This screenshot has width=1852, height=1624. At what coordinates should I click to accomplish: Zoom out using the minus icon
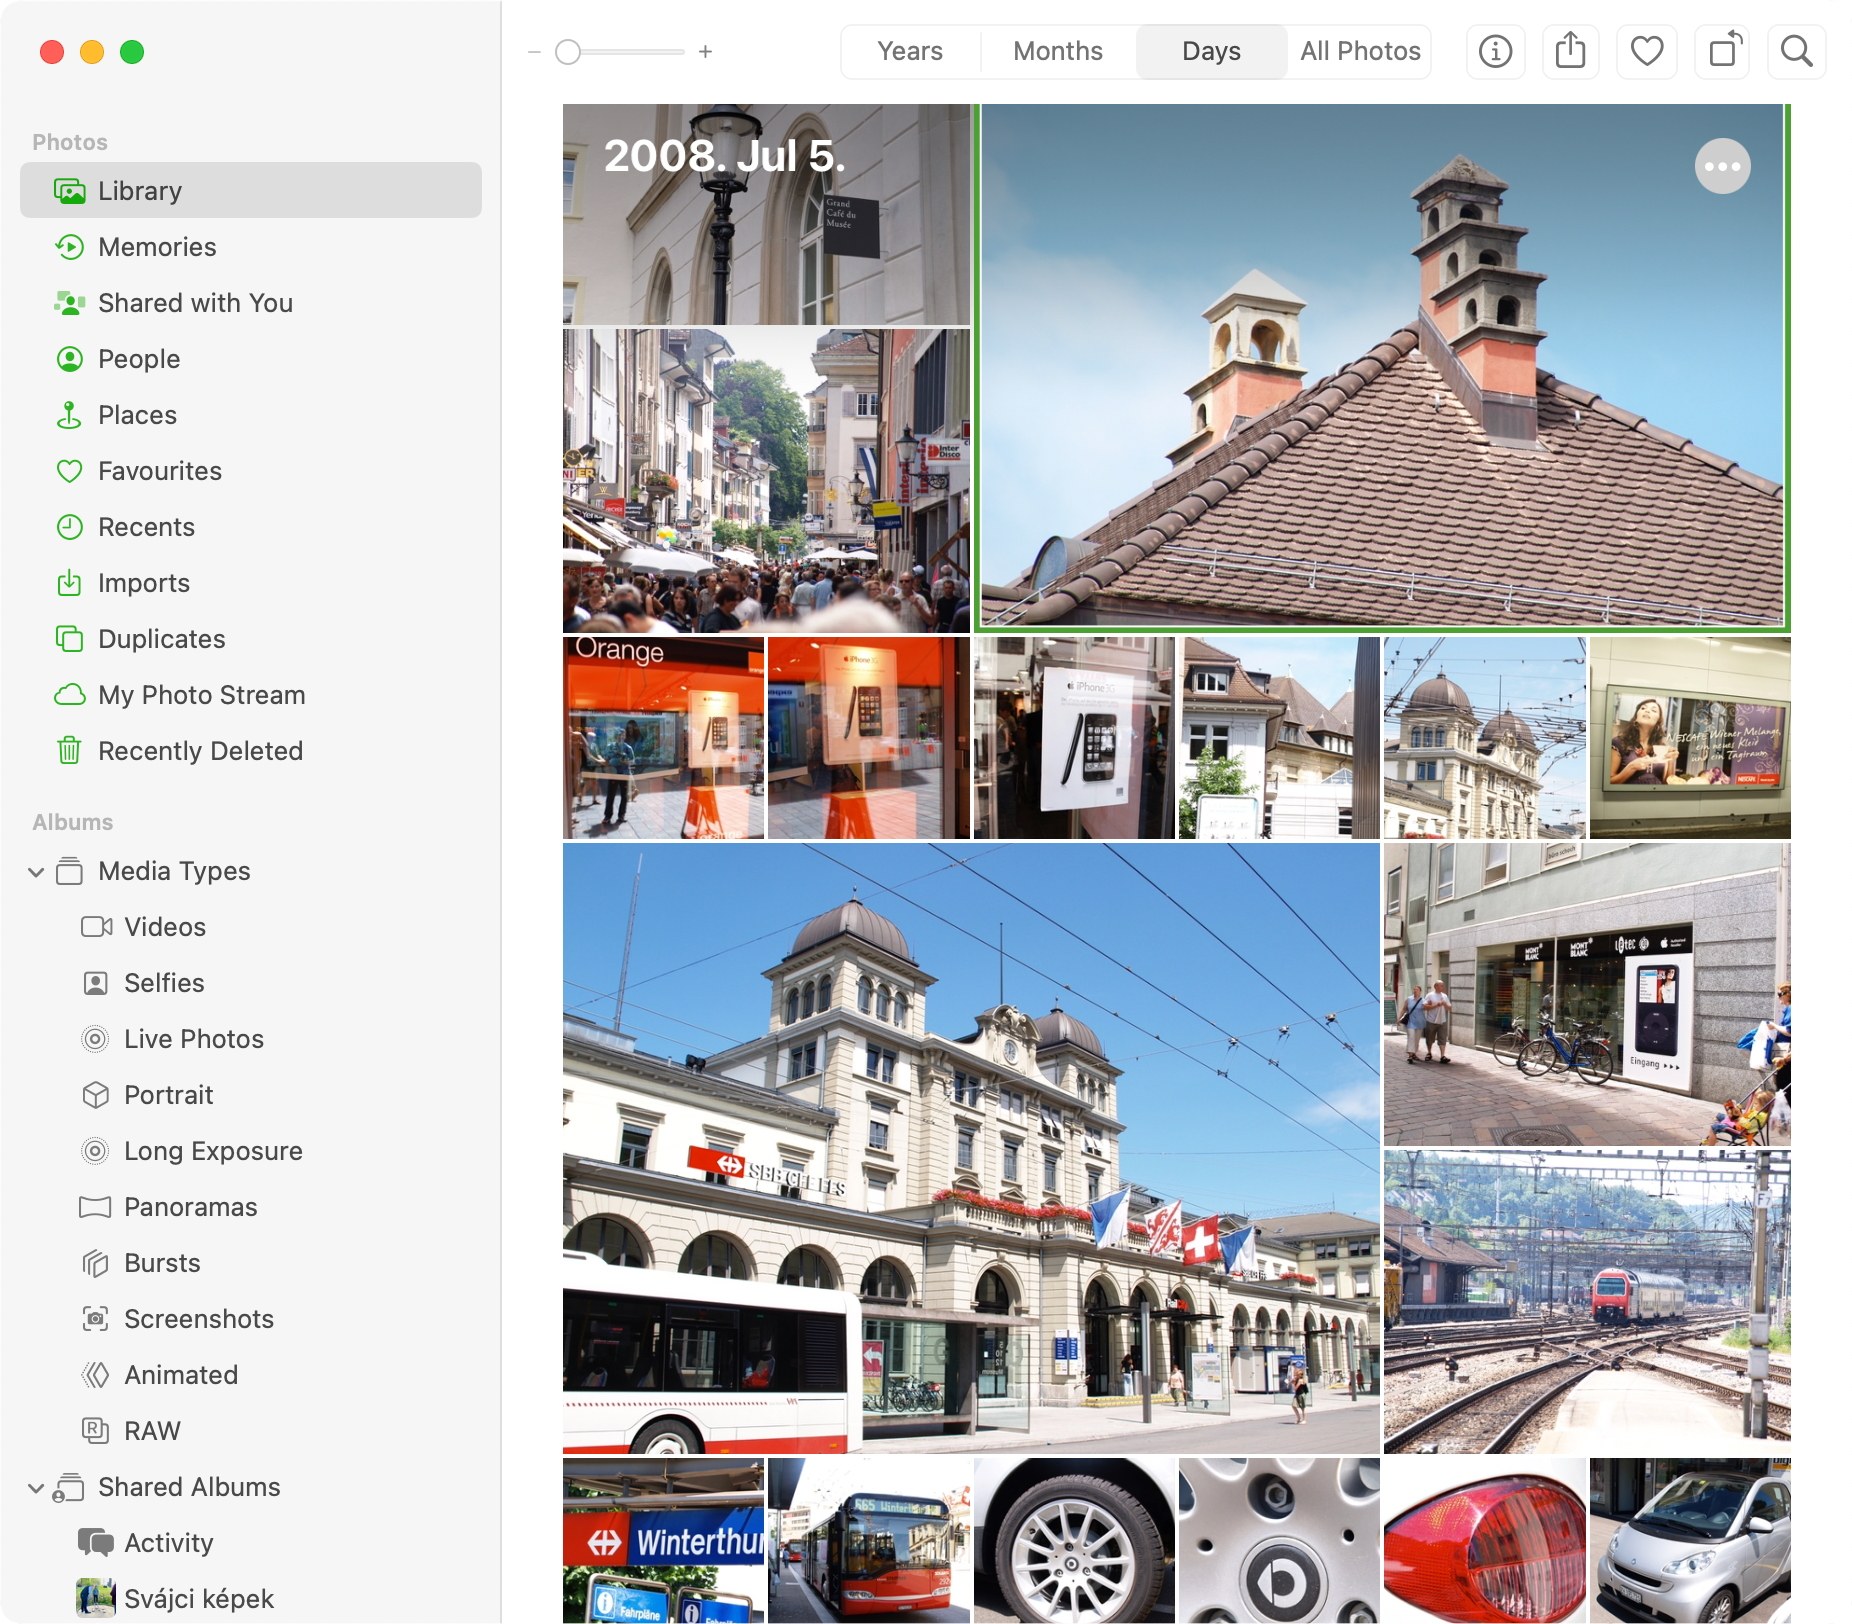tap(534, 52)
